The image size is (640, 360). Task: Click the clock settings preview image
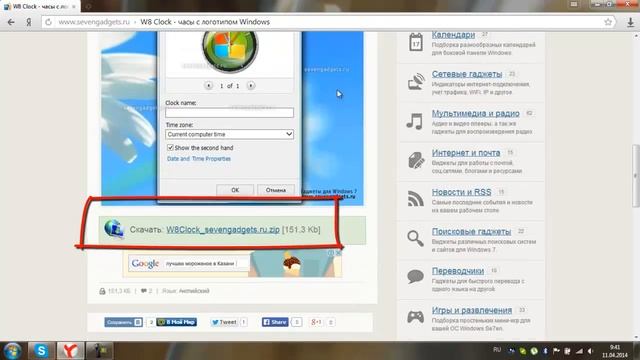(x=232, y=118)
